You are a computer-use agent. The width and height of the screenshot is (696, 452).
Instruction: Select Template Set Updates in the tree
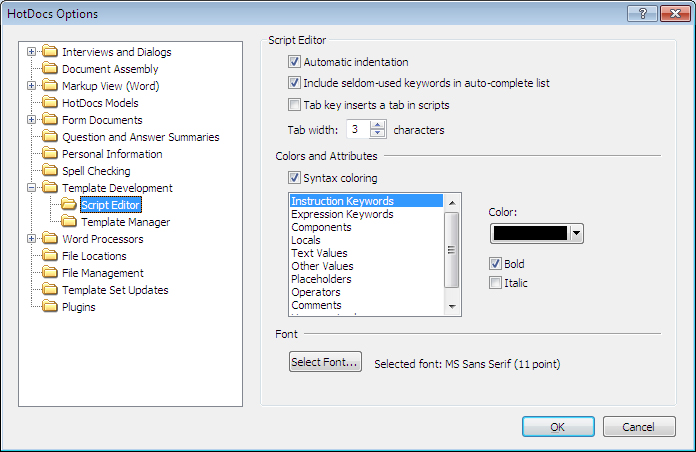click(x=115, y=290)
